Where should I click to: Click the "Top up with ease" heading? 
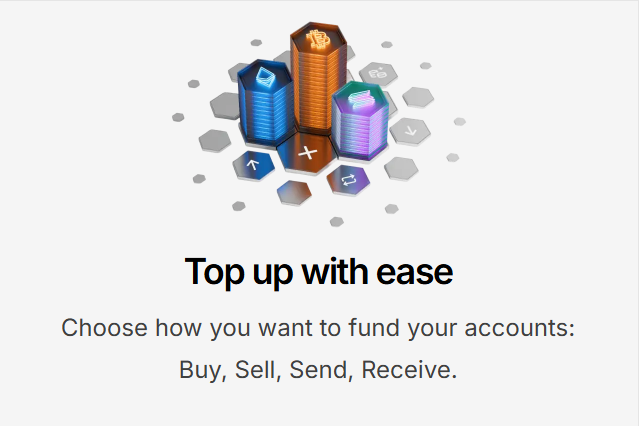point(319,272)
